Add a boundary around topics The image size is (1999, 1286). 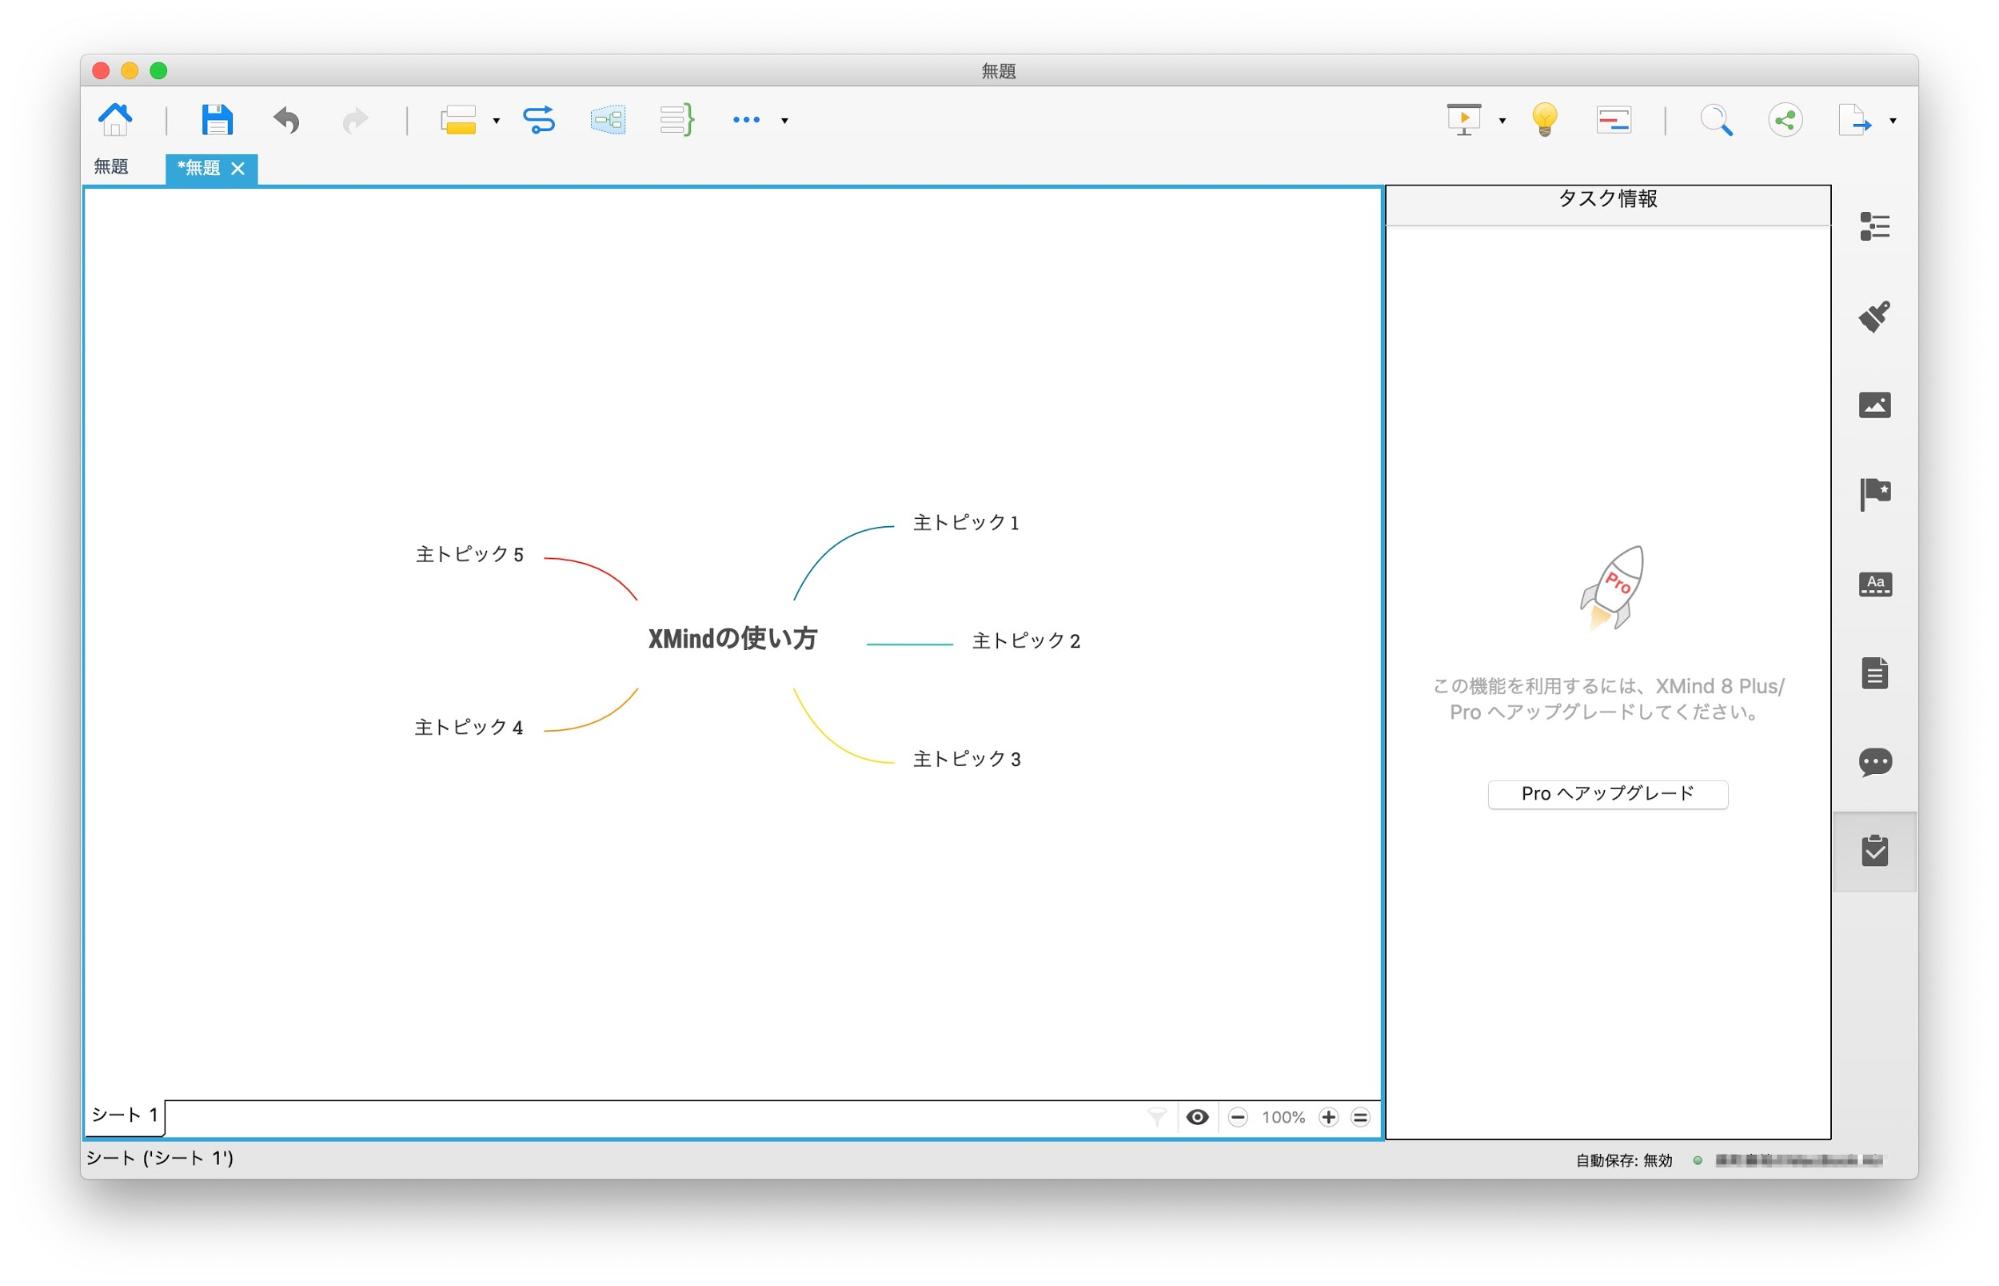point(608,120)
